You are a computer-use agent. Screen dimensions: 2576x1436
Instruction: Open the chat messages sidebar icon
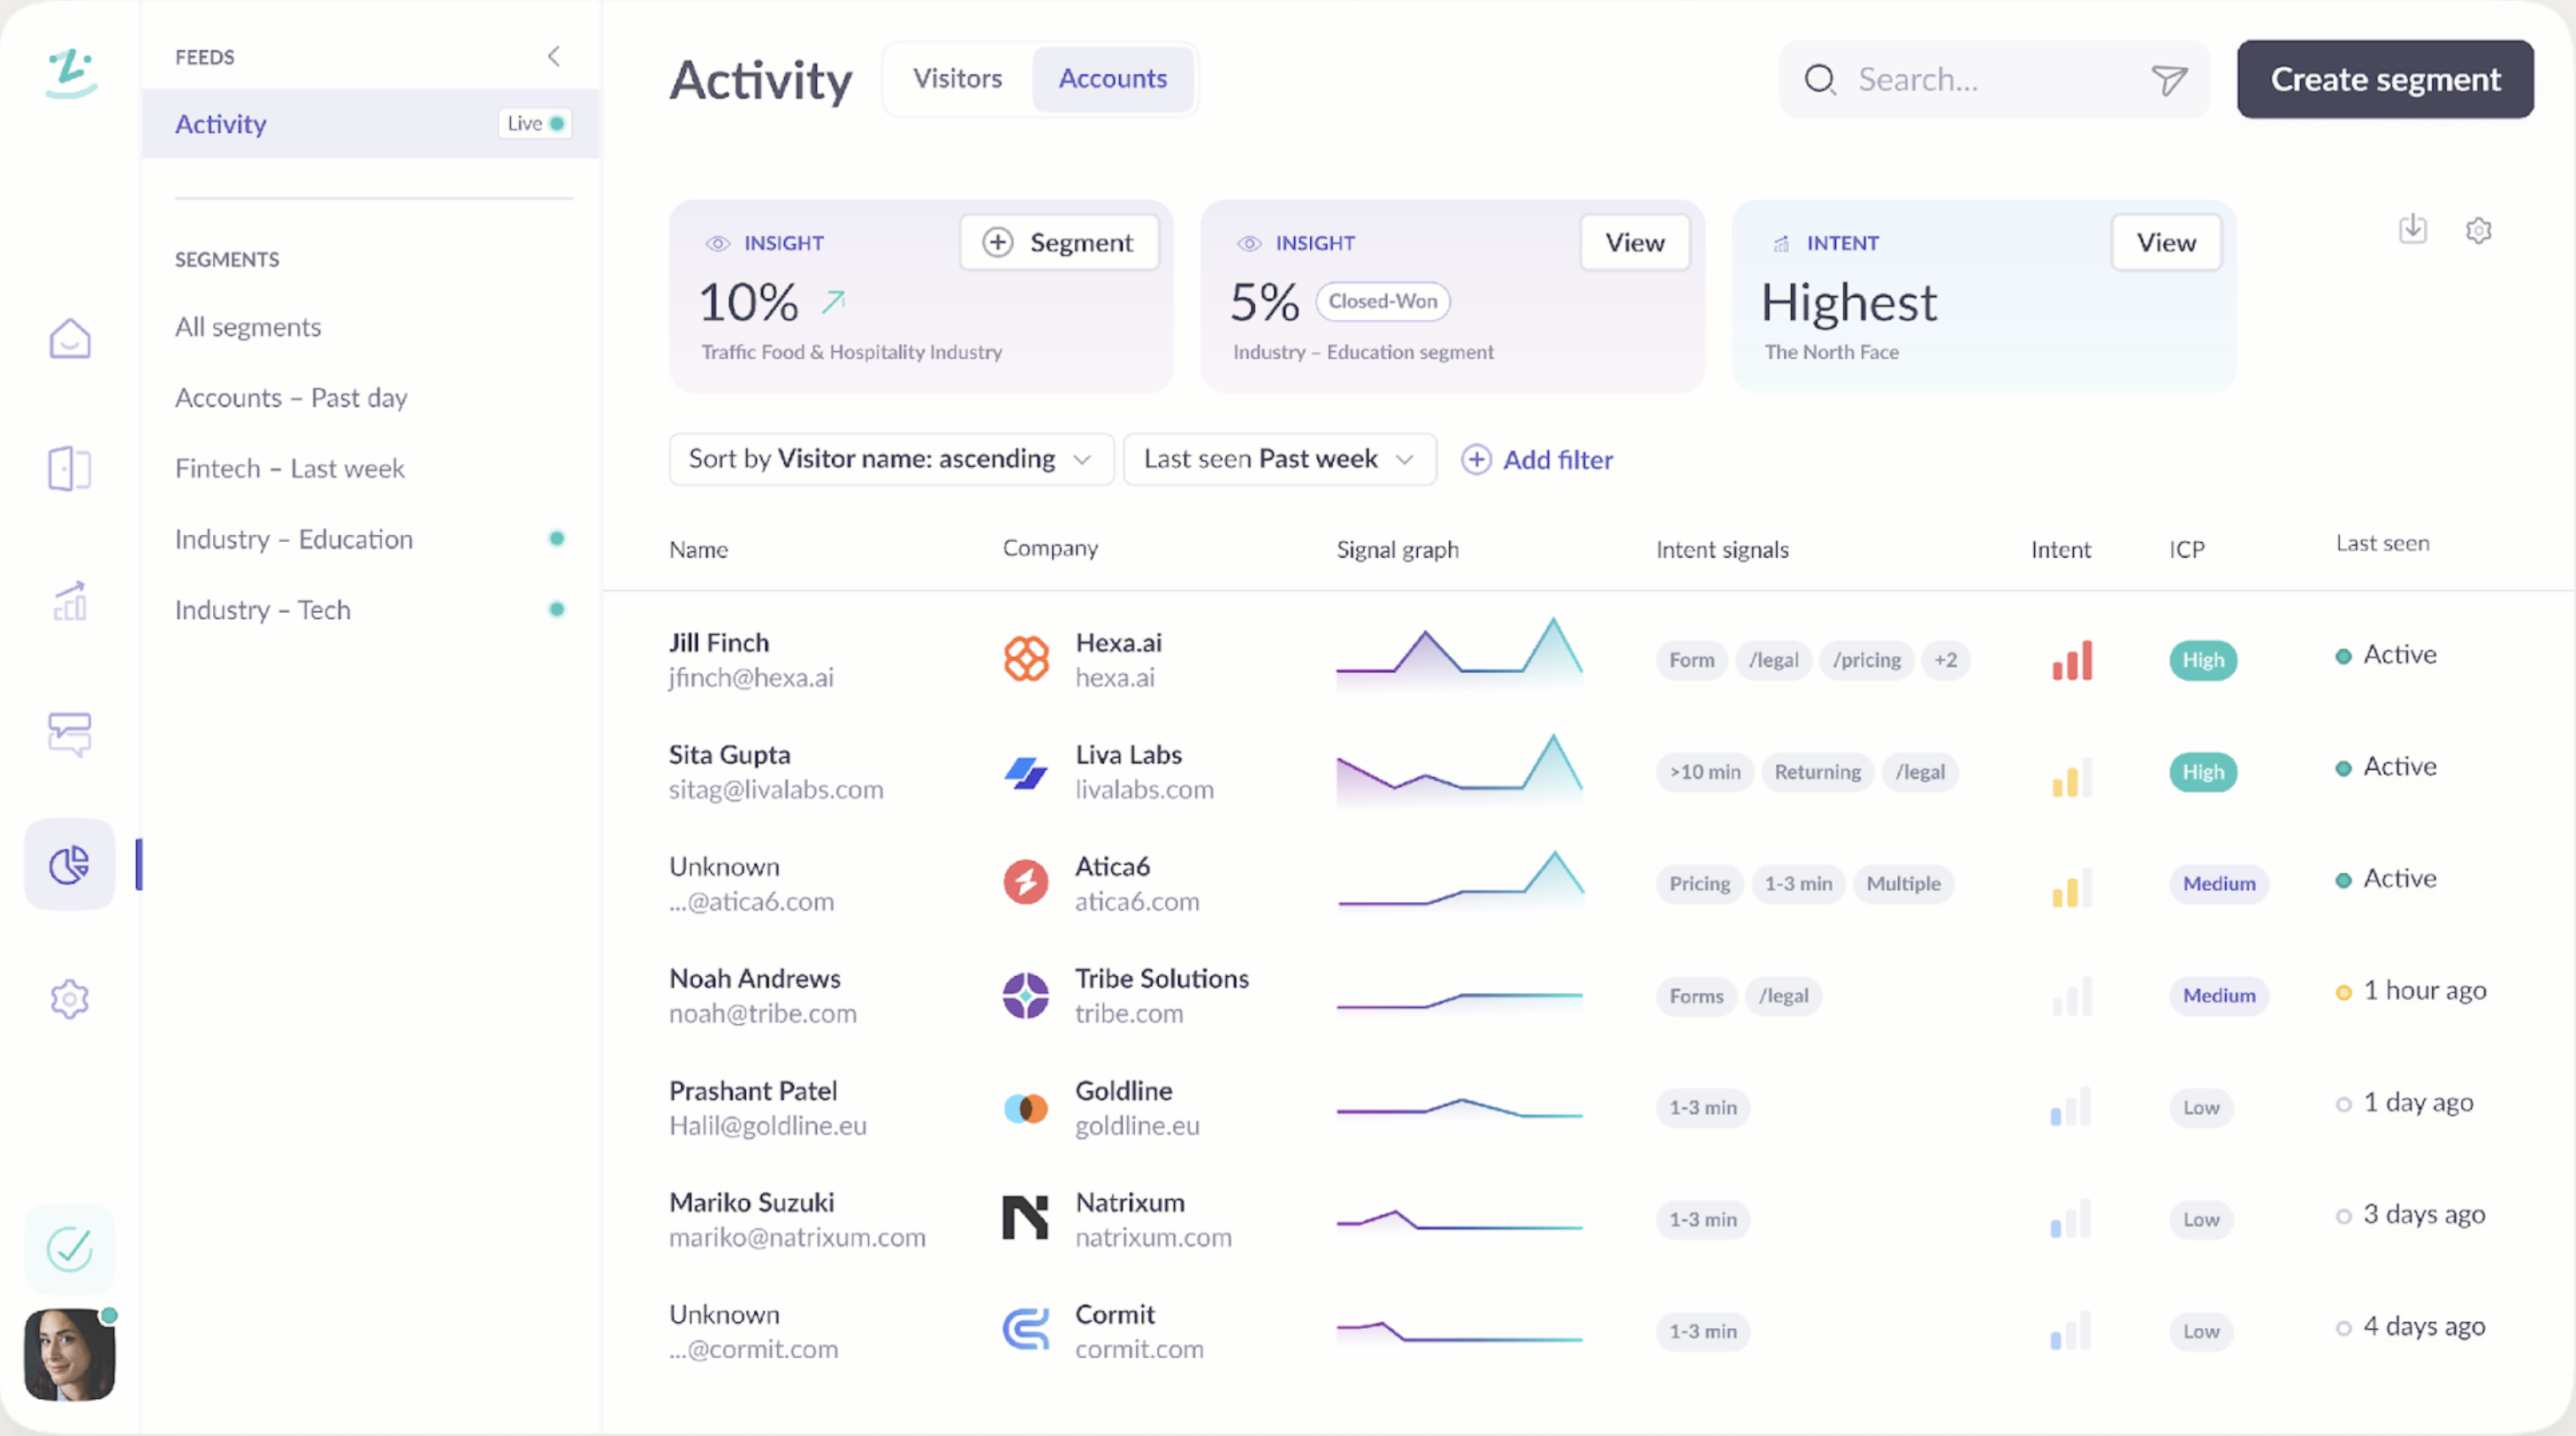click(70, 733)
